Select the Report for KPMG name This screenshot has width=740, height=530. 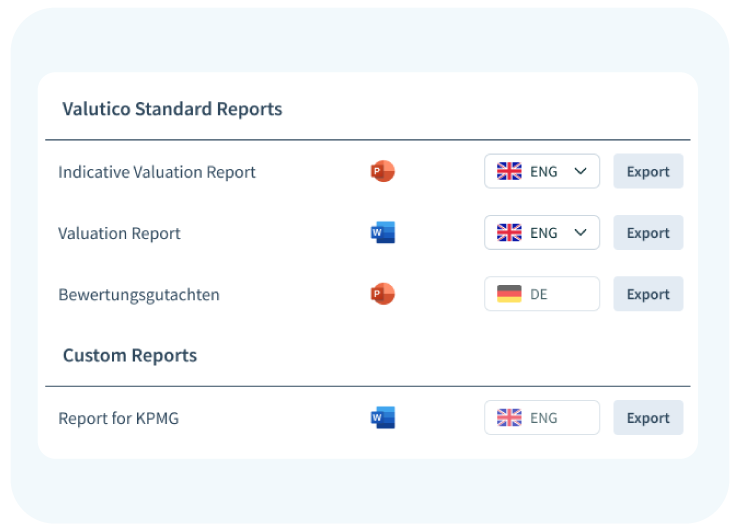tap(118, 418)
